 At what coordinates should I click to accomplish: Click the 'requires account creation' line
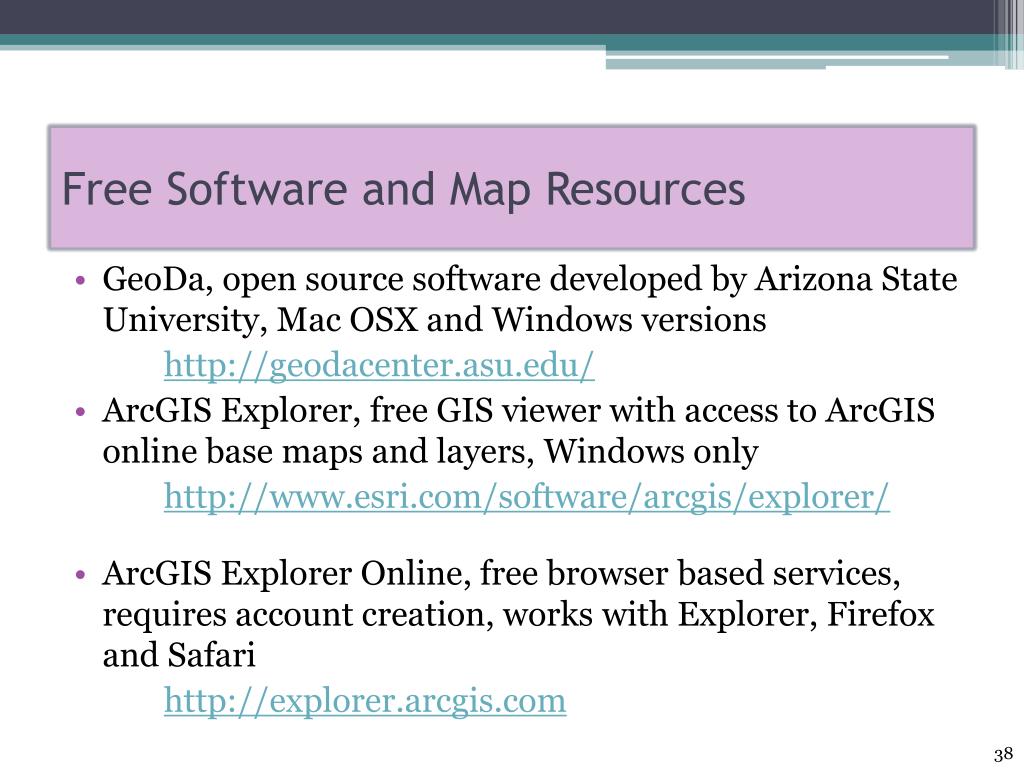tap(519, 615)
